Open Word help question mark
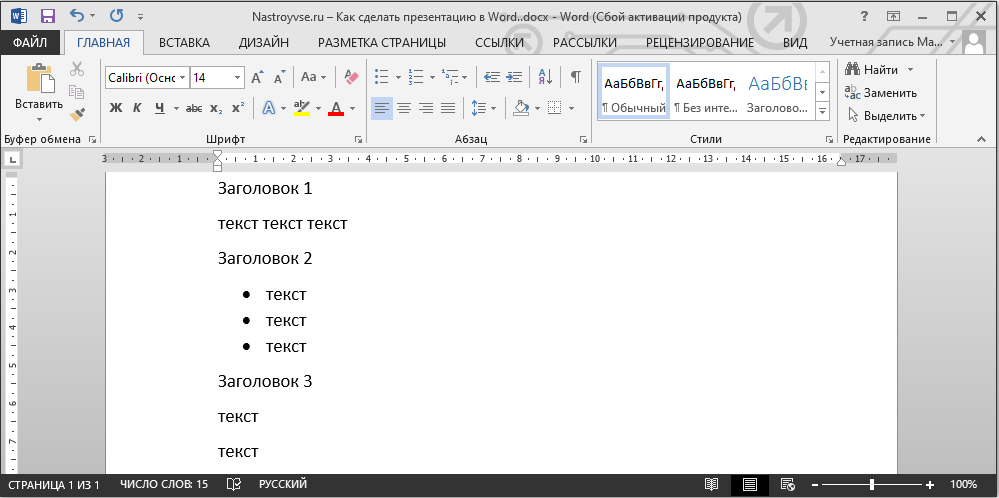This screenshot has height=498, width=999. (865, 16)
